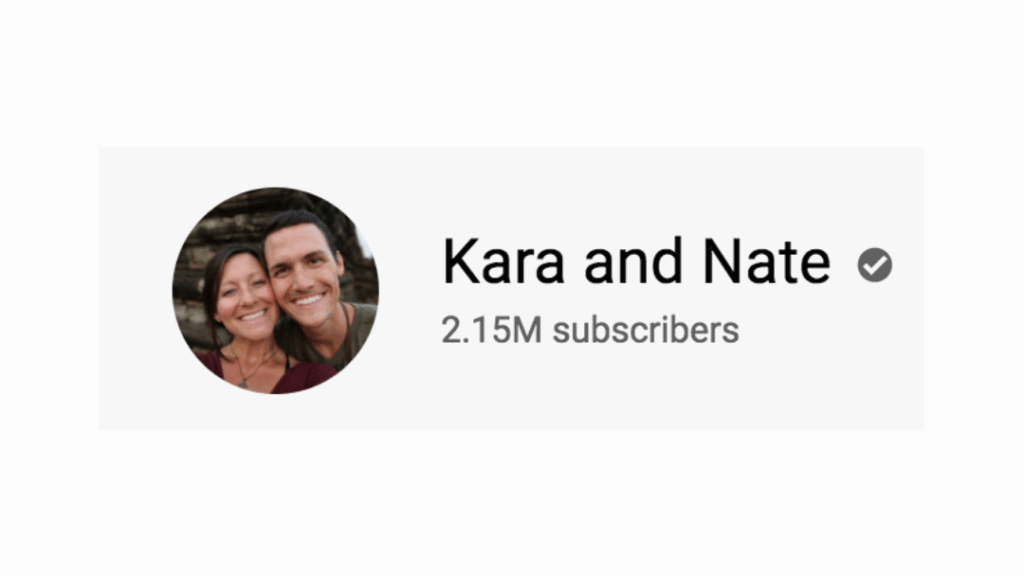Open the Kara and Nate profile picture
The height and width of the screenshot is (576, 1024).
click(x=275, y=291)
